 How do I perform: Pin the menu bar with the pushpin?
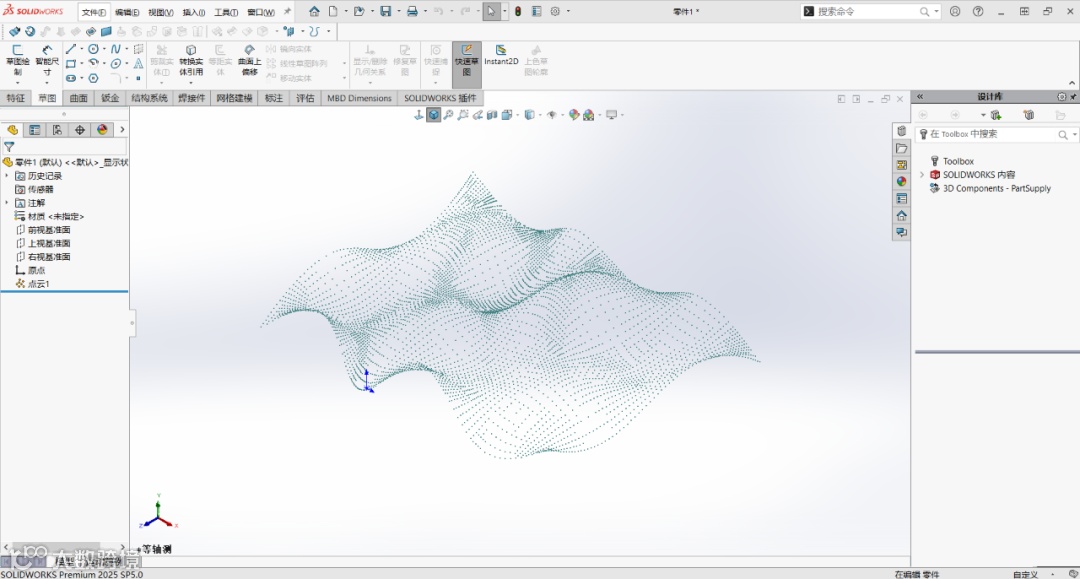(x=288, y=11)
